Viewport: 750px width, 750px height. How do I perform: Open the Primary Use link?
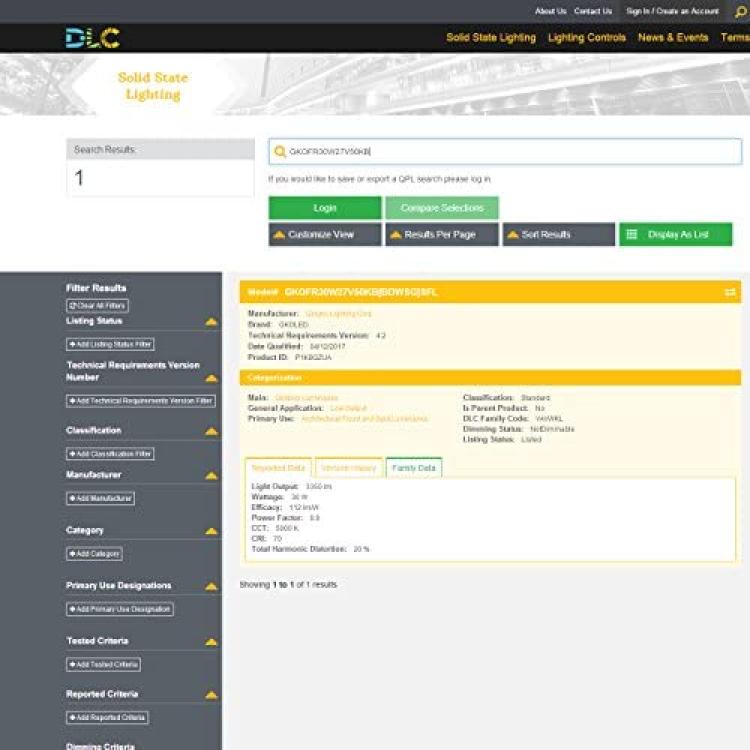click(364, 419)
